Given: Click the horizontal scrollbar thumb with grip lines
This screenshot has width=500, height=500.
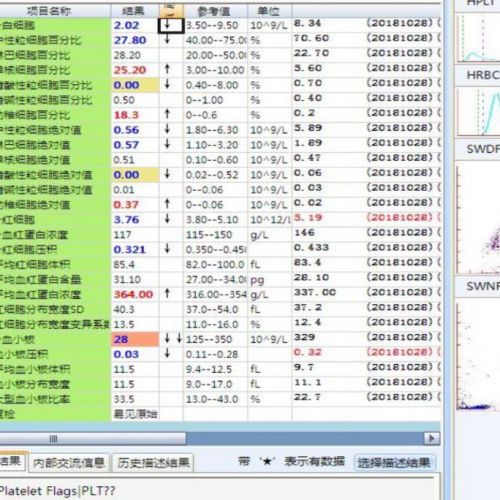Looking at the screenshot, I should pyautogui.click(x=92, y=438).
